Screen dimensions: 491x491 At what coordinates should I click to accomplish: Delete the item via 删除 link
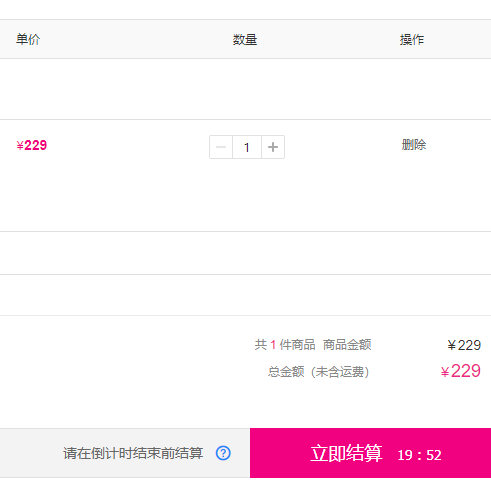click(x=414, y=145)
